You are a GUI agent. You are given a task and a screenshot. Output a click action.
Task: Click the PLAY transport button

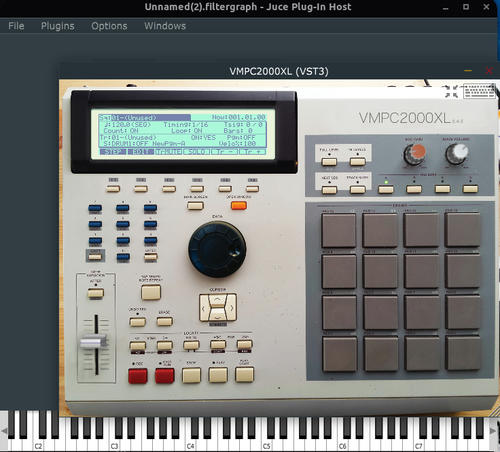coord(218,375)
